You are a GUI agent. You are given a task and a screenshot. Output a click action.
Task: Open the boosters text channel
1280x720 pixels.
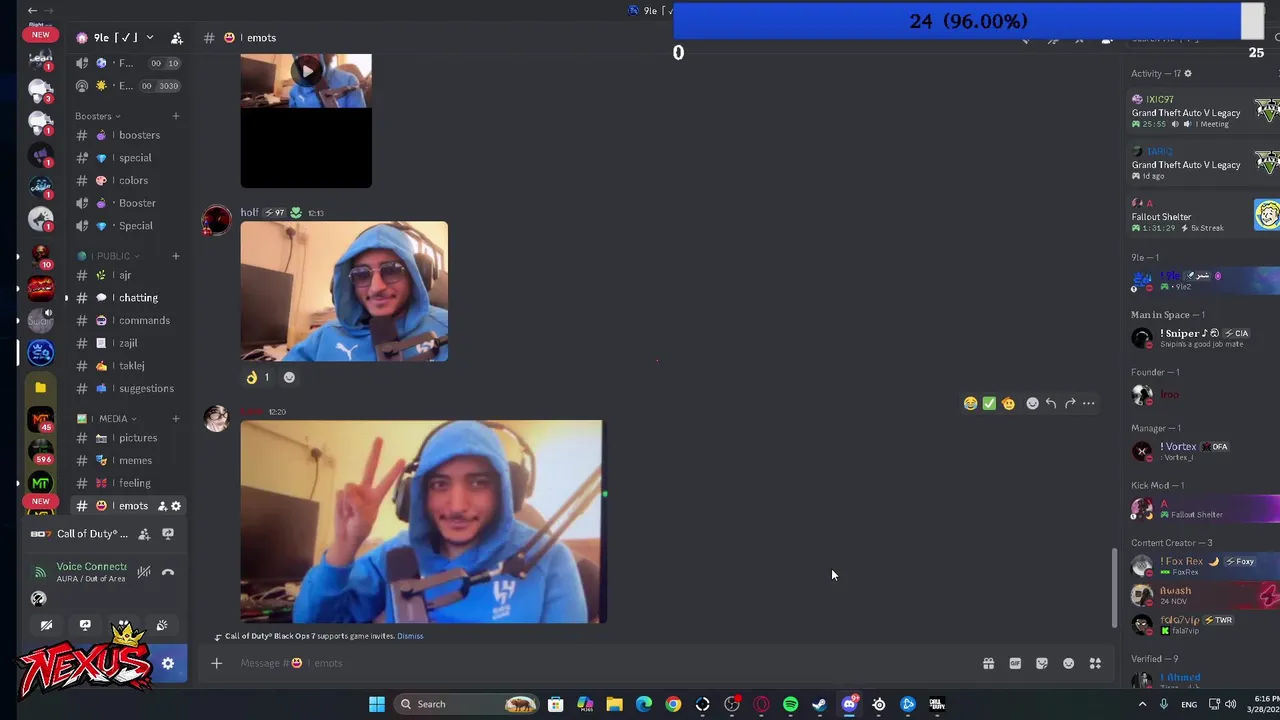coord(128,135)
